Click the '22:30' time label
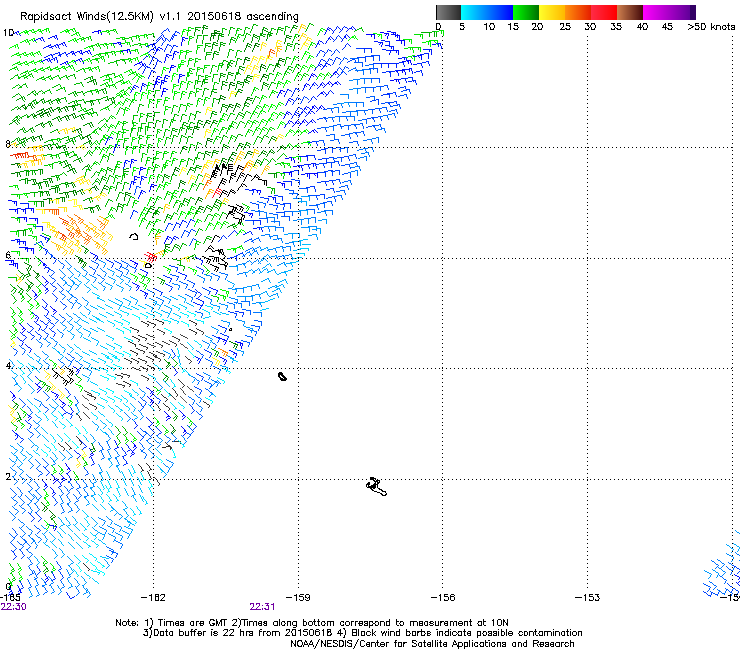The image size is (740, 650). pyautogui.click(x=14, y=607)
